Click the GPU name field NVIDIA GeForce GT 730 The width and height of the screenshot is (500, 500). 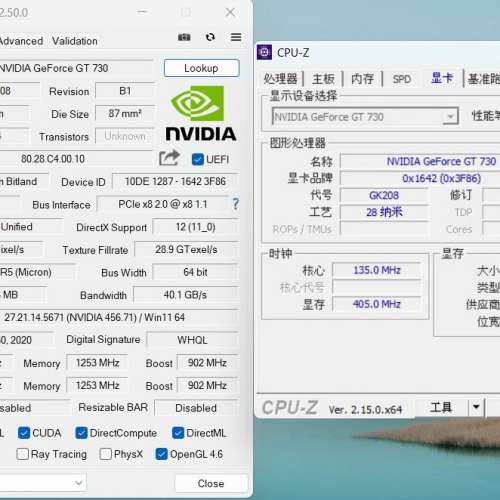point(76,68)
